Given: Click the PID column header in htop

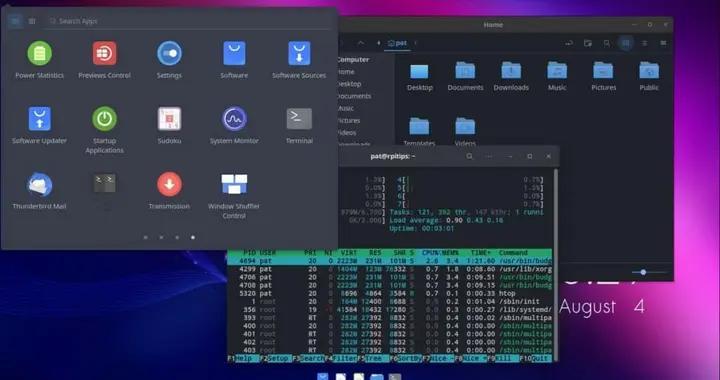Looking at the screenshot, I should coord(249,253).
